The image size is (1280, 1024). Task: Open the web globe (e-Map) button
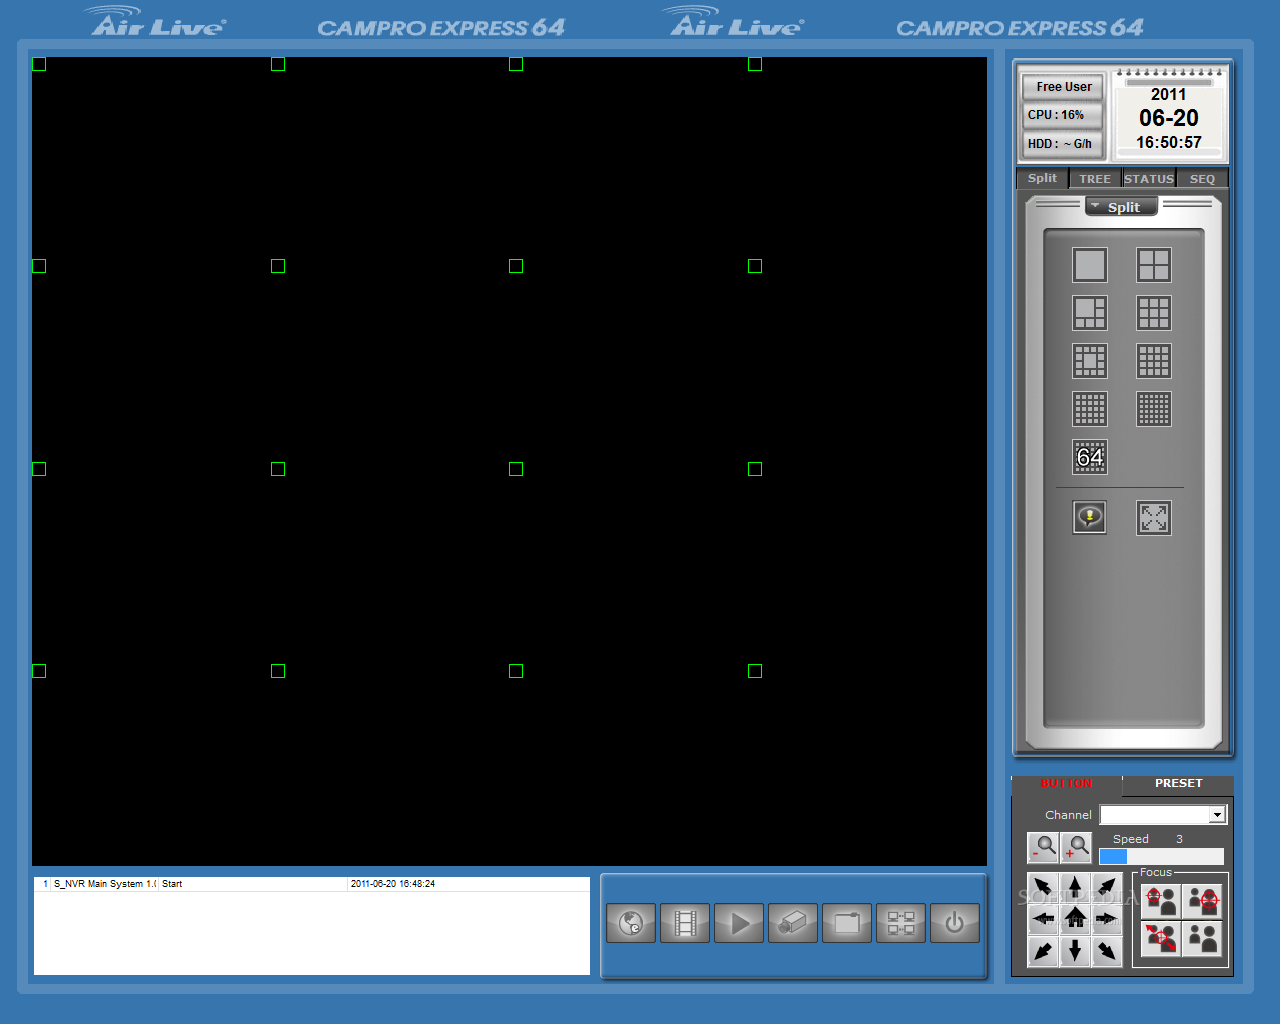(631, 923)
